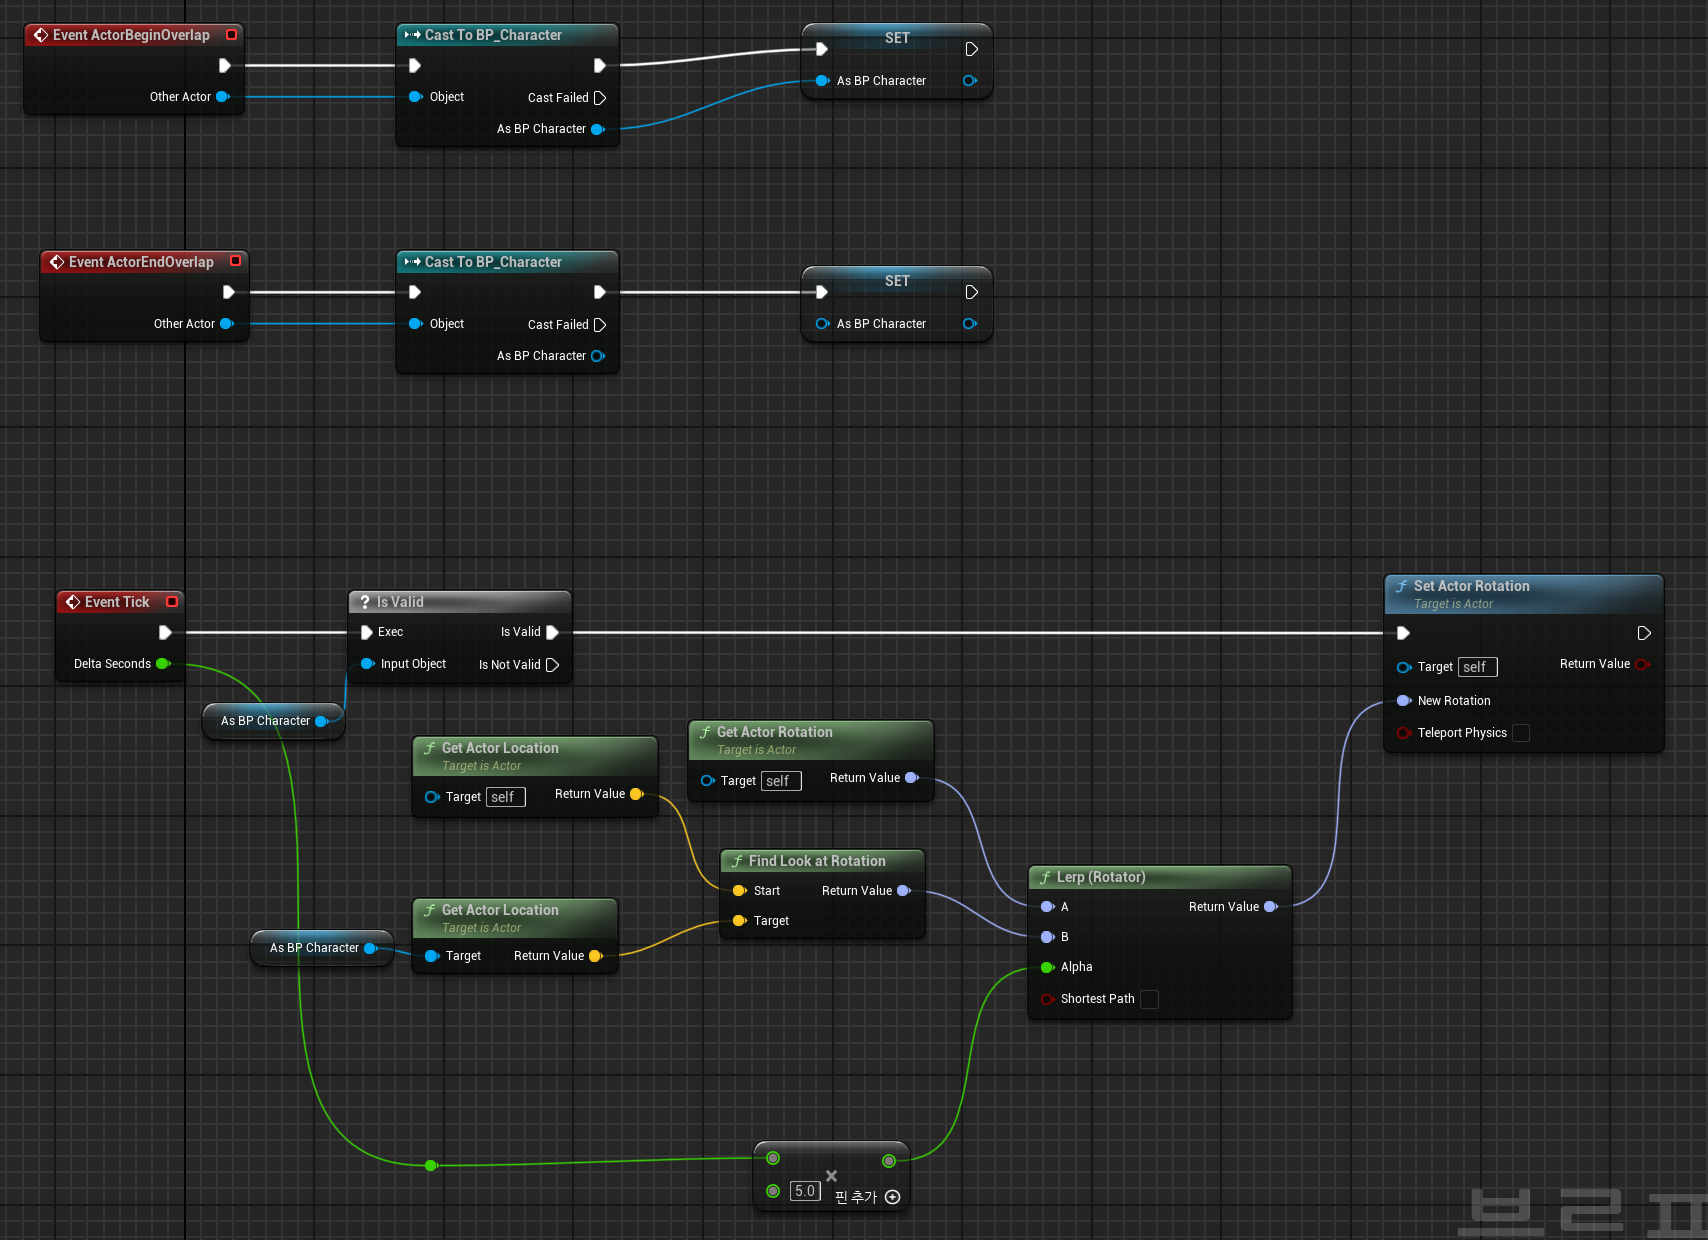1708x1240 pixels.
Task: Select the Lerp (Rotator) node title
Action: pyautogui.click(x=1101, y=877)
